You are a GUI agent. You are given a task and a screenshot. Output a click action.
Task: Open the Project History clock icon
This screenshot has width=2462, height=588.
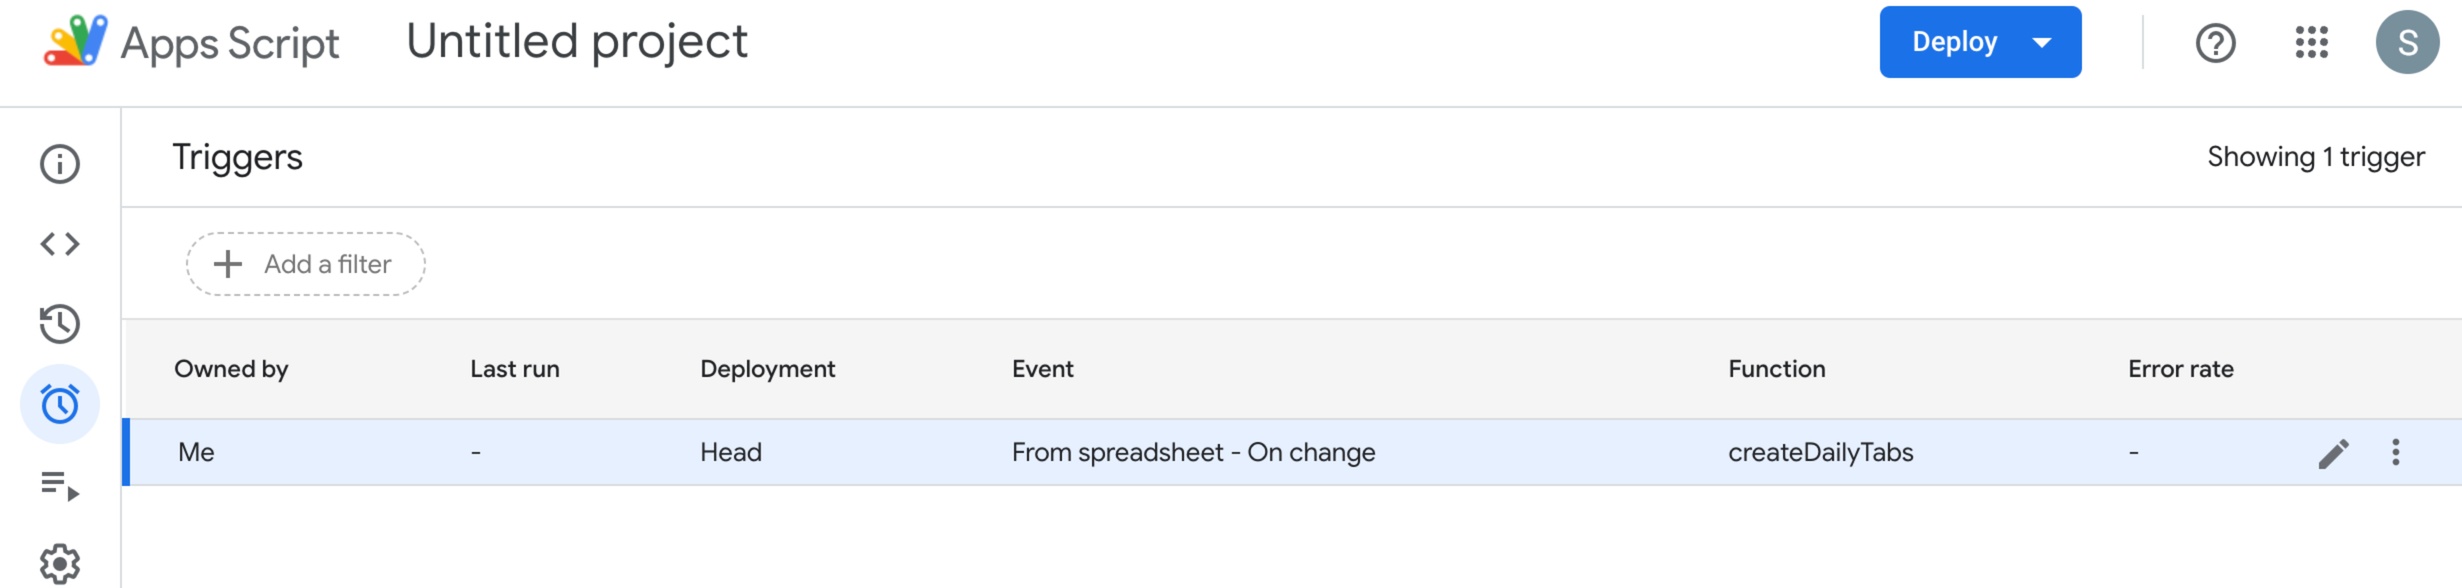pos(60,324)
